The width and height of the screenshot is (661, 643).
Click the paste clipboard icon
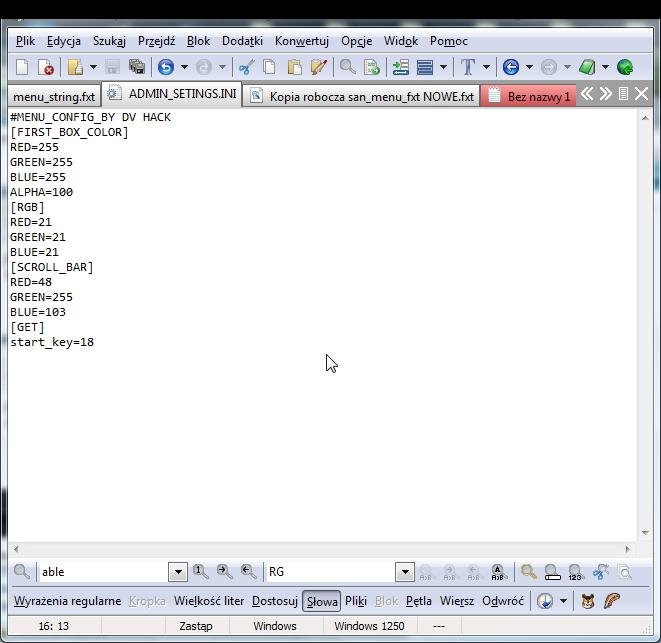(x=294, y=67)
